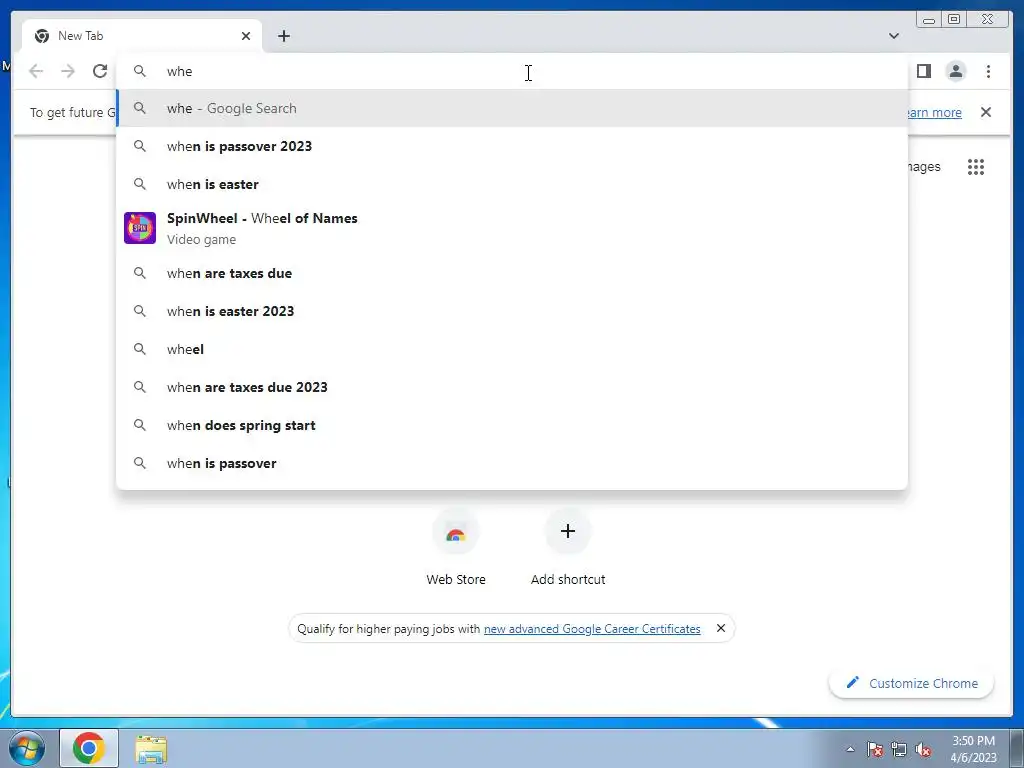Click the browser back arrow

(36, 71)
